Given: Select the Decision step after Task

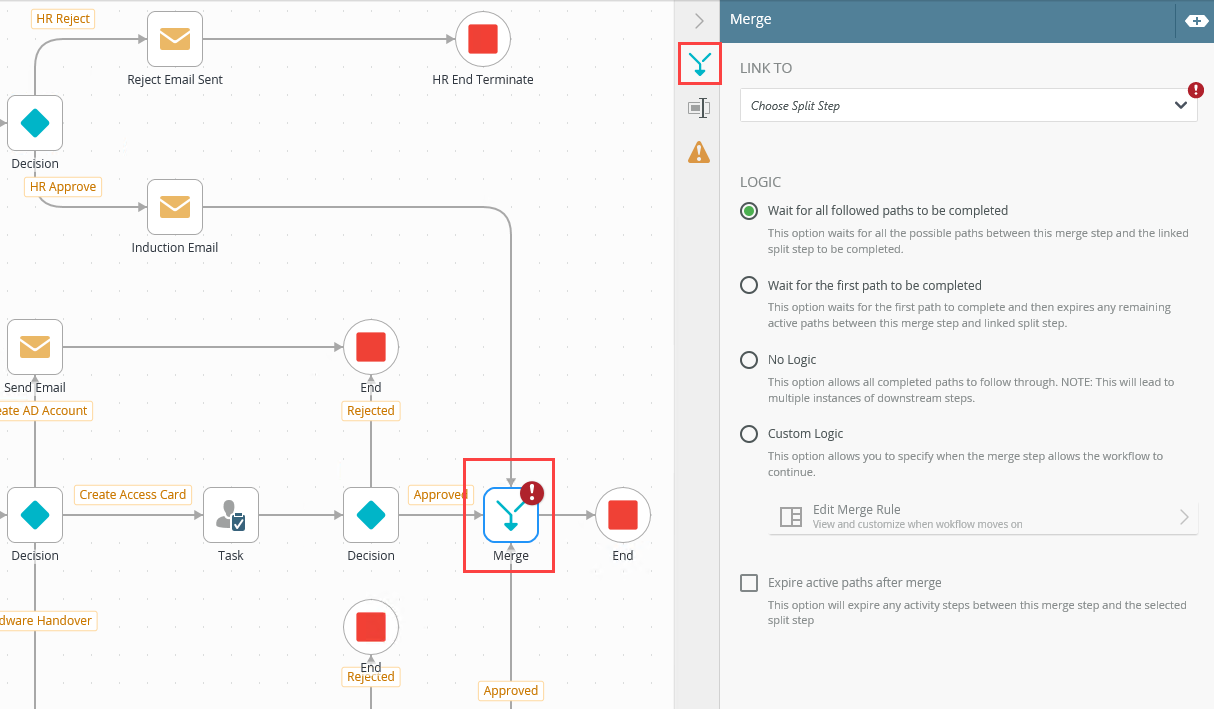Looking at the screenshot, I should (371, 515).
